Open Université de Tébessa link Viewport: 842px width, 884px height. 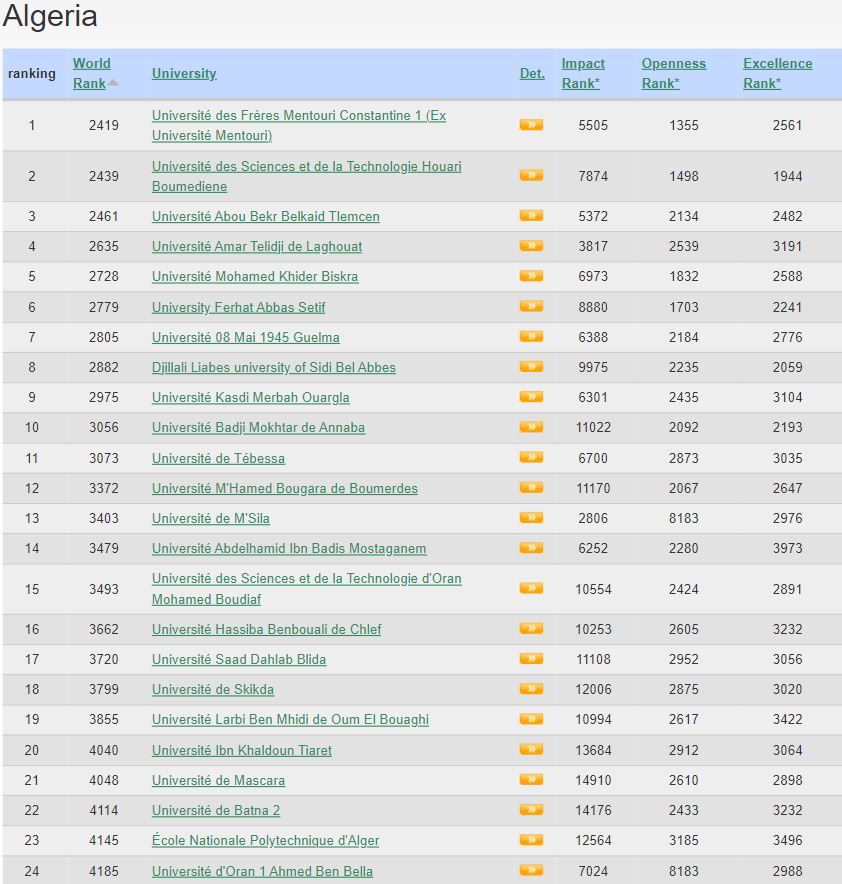(218, 458)
